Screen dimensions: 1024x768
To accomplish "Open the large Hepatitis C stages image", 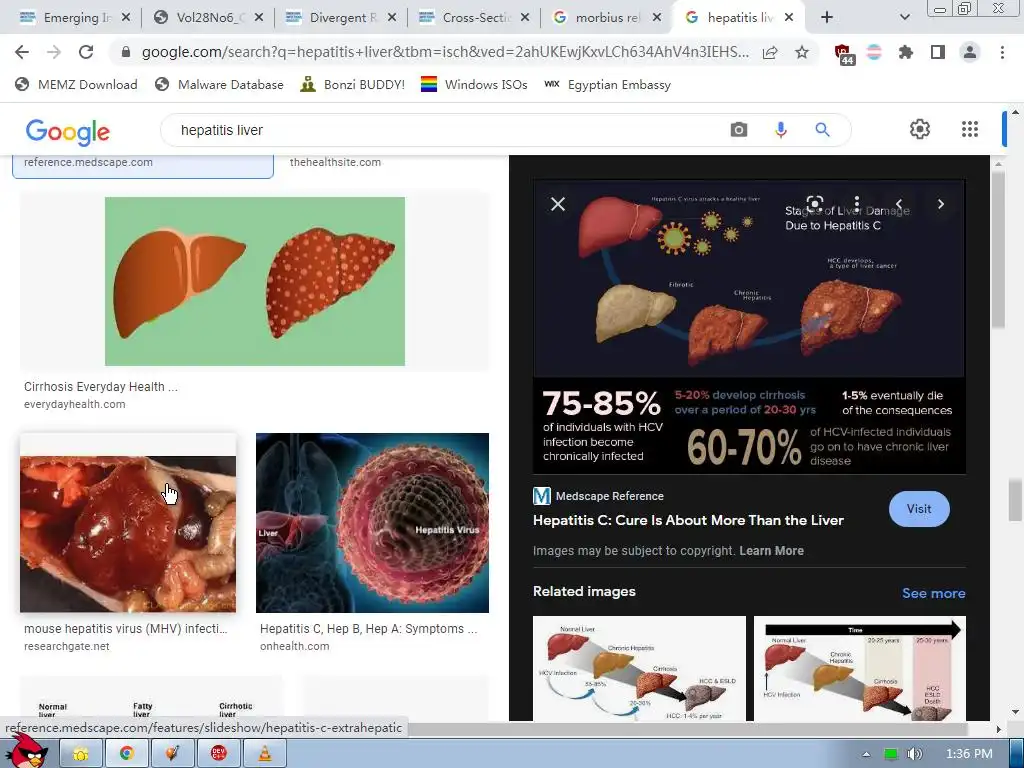I will (749, 327).
